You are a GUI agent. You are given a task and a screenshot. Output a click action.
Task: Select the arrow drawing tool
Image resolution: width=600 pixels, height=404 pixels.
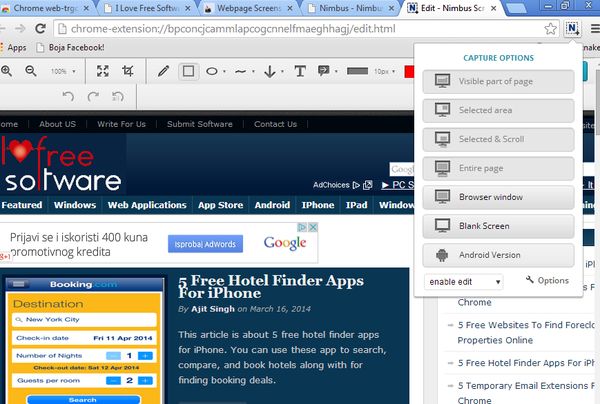[x=270, y=71]
